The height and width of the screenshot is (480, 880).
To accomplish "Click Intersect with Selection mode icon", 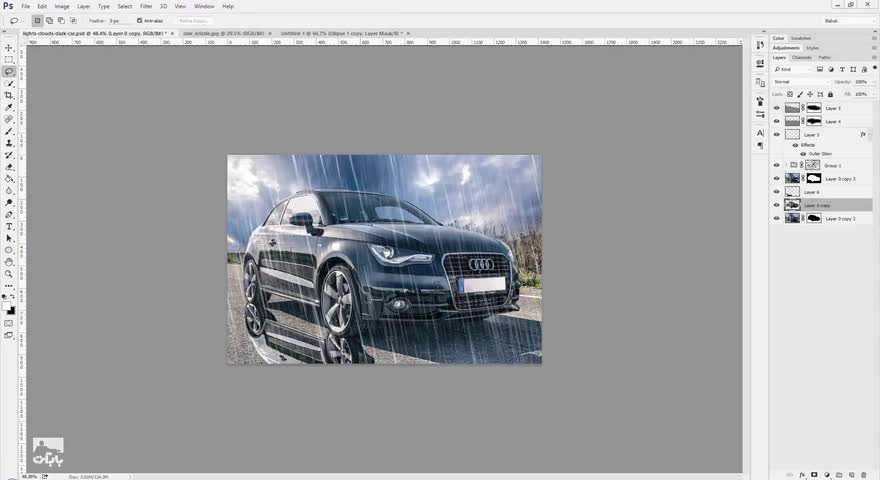I will pos(73,21).
